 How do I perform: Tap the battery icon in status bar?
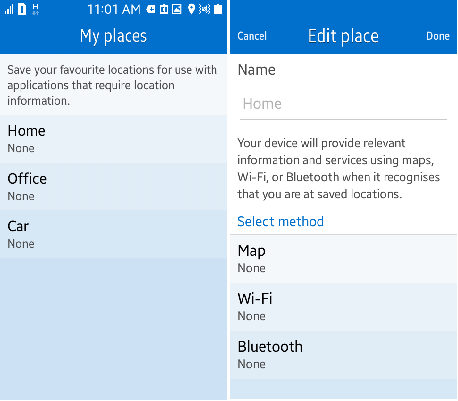218,9
